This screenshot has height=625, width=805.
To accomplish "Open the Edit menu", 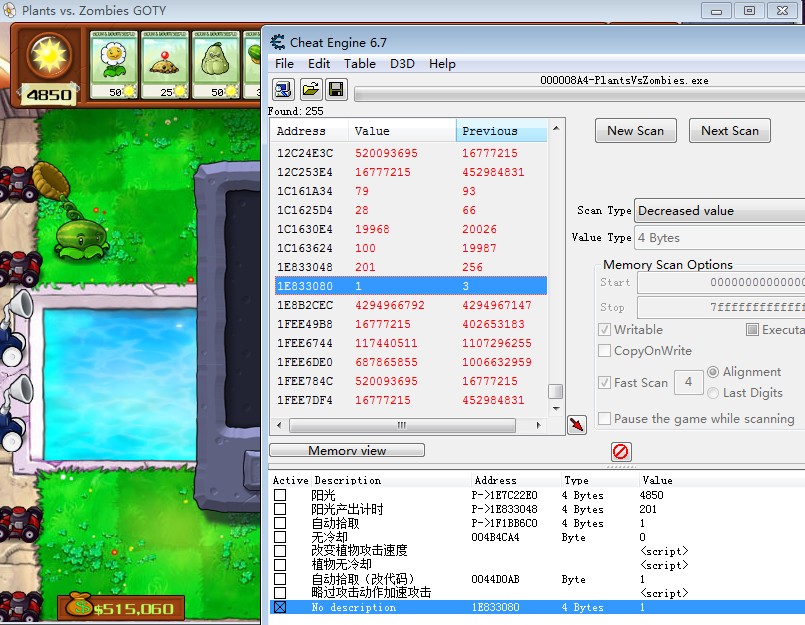I will pyautogui.click(x=319, y=64).
